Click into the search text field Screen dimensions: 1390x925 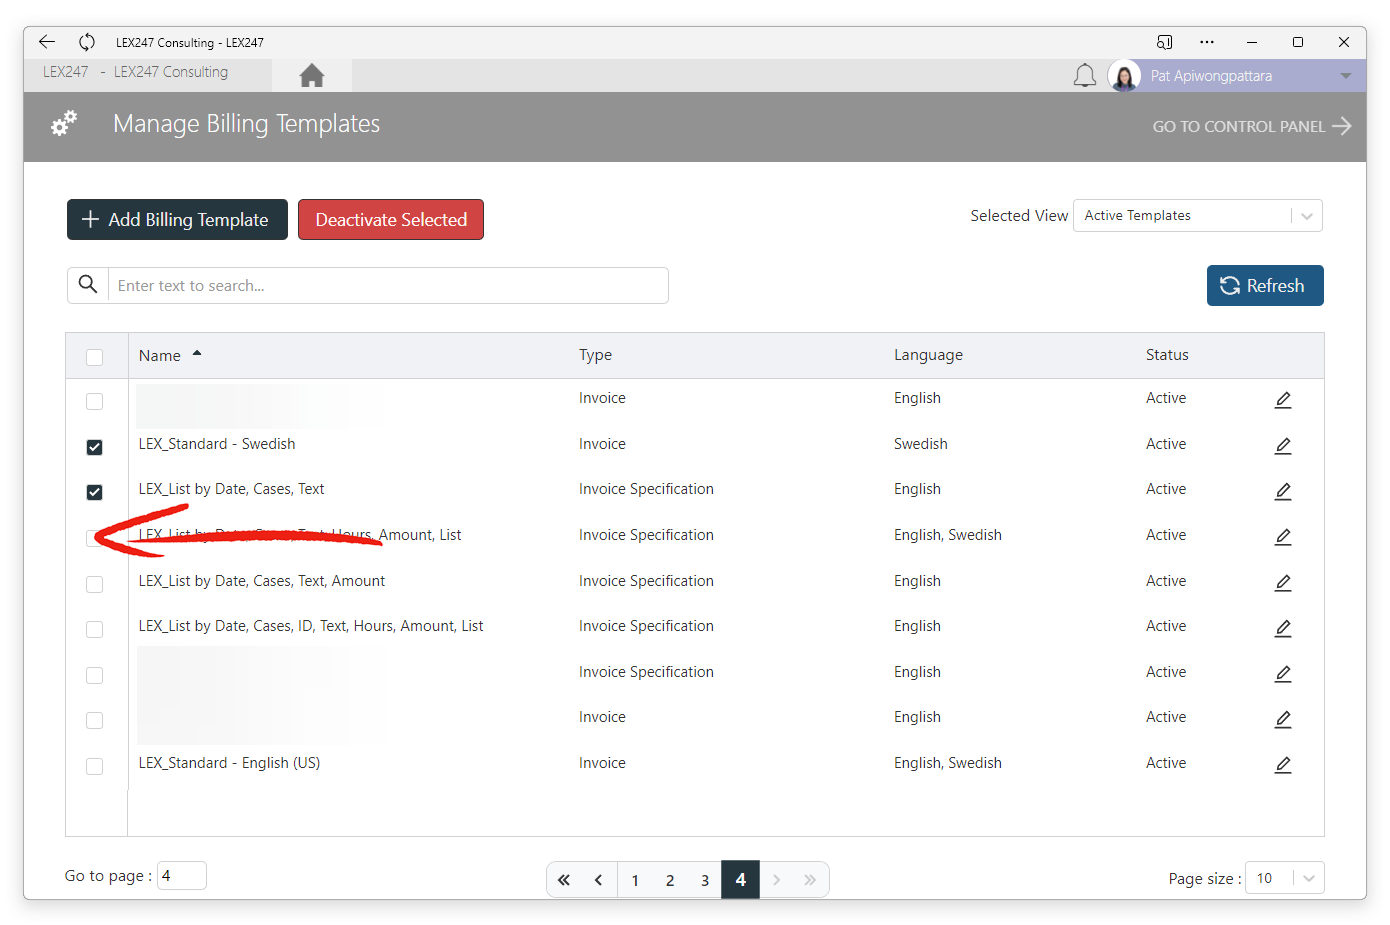[x=388, y=285]
